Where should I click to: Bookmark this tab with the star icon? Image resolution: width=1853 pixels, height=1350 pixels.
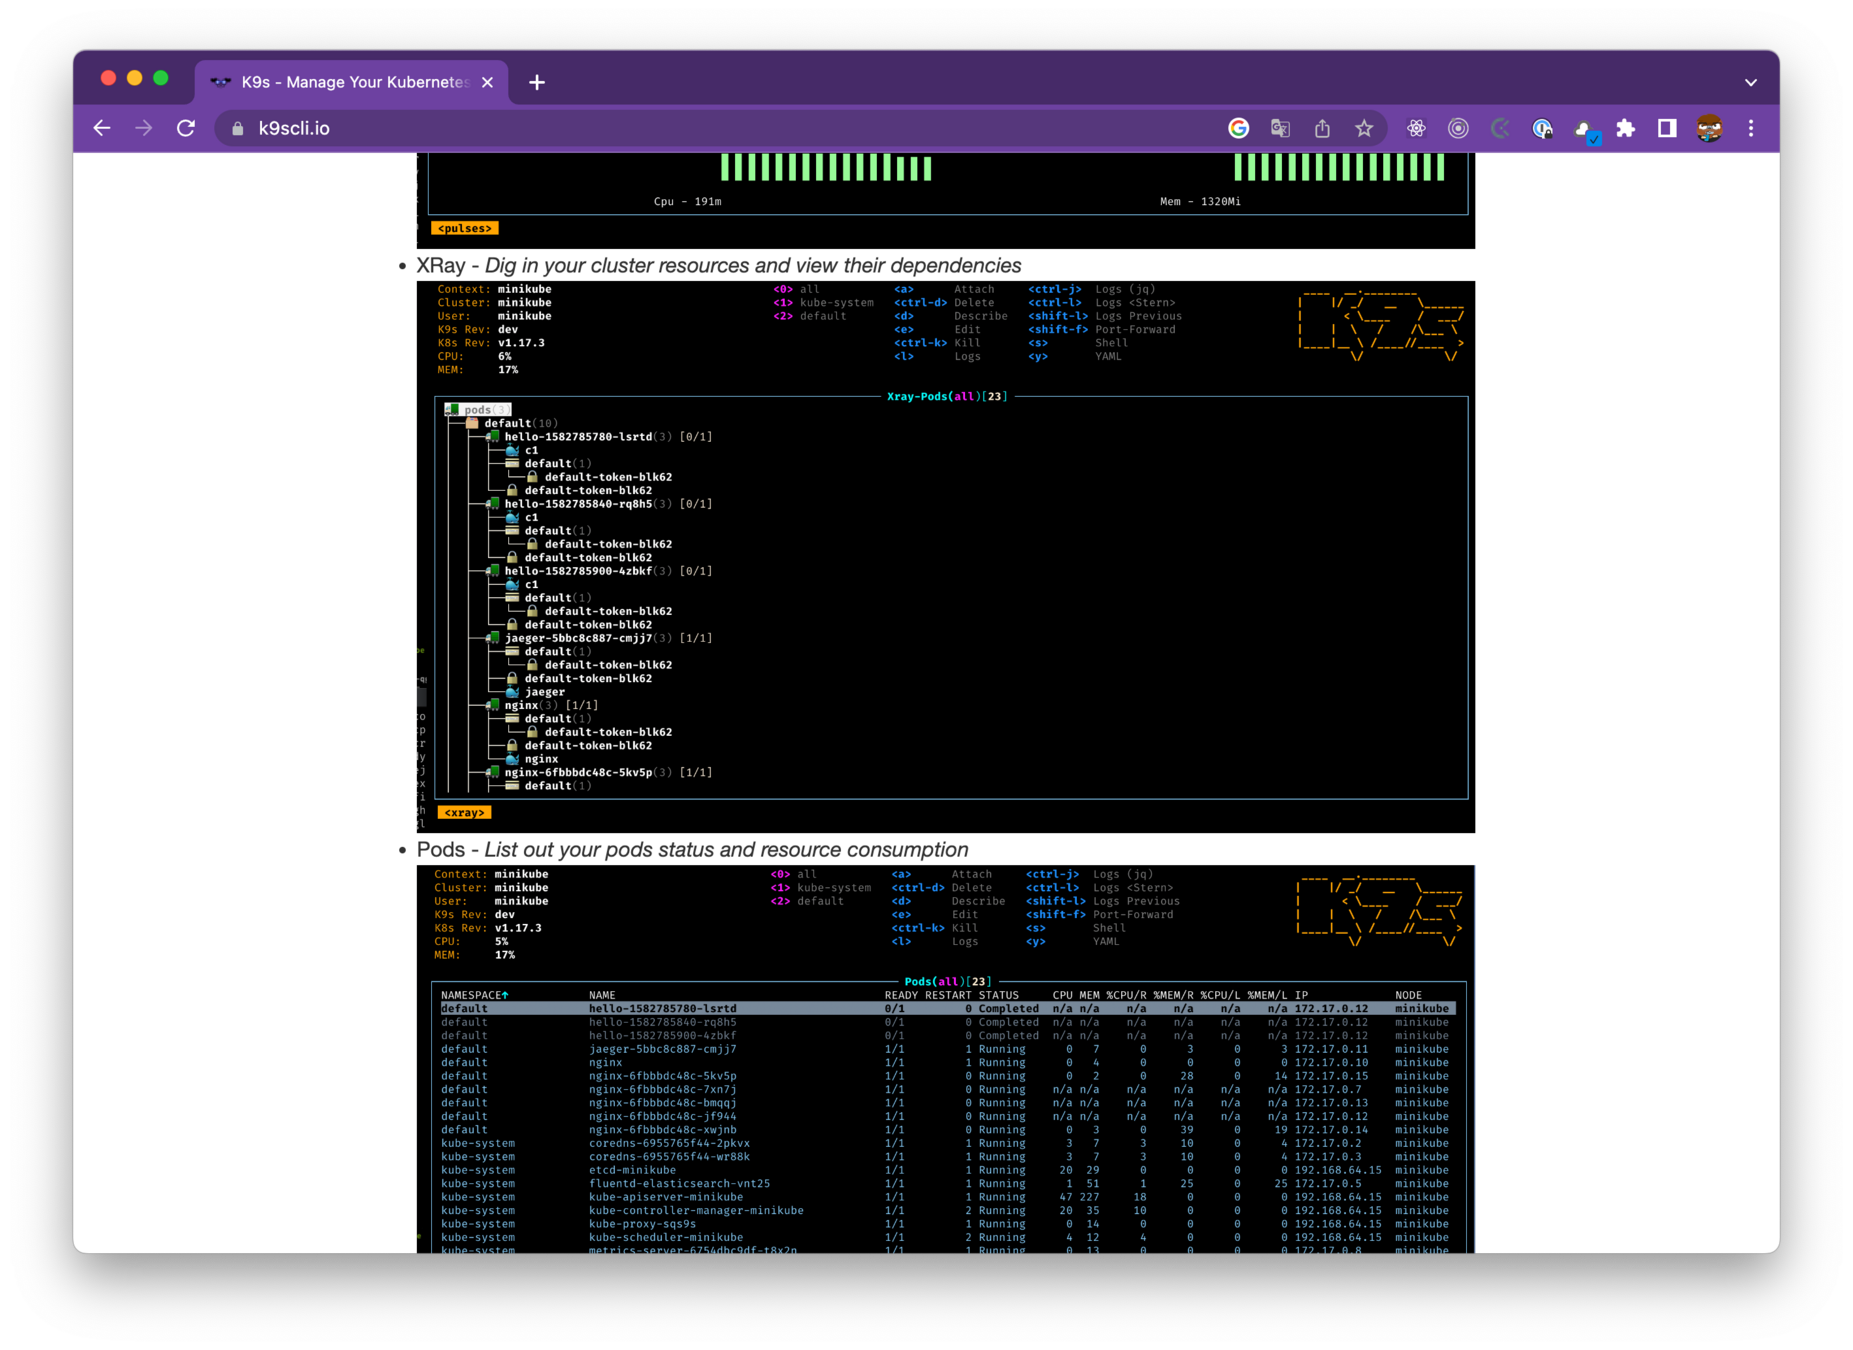pyautogui.click(x=1364, y=128)
